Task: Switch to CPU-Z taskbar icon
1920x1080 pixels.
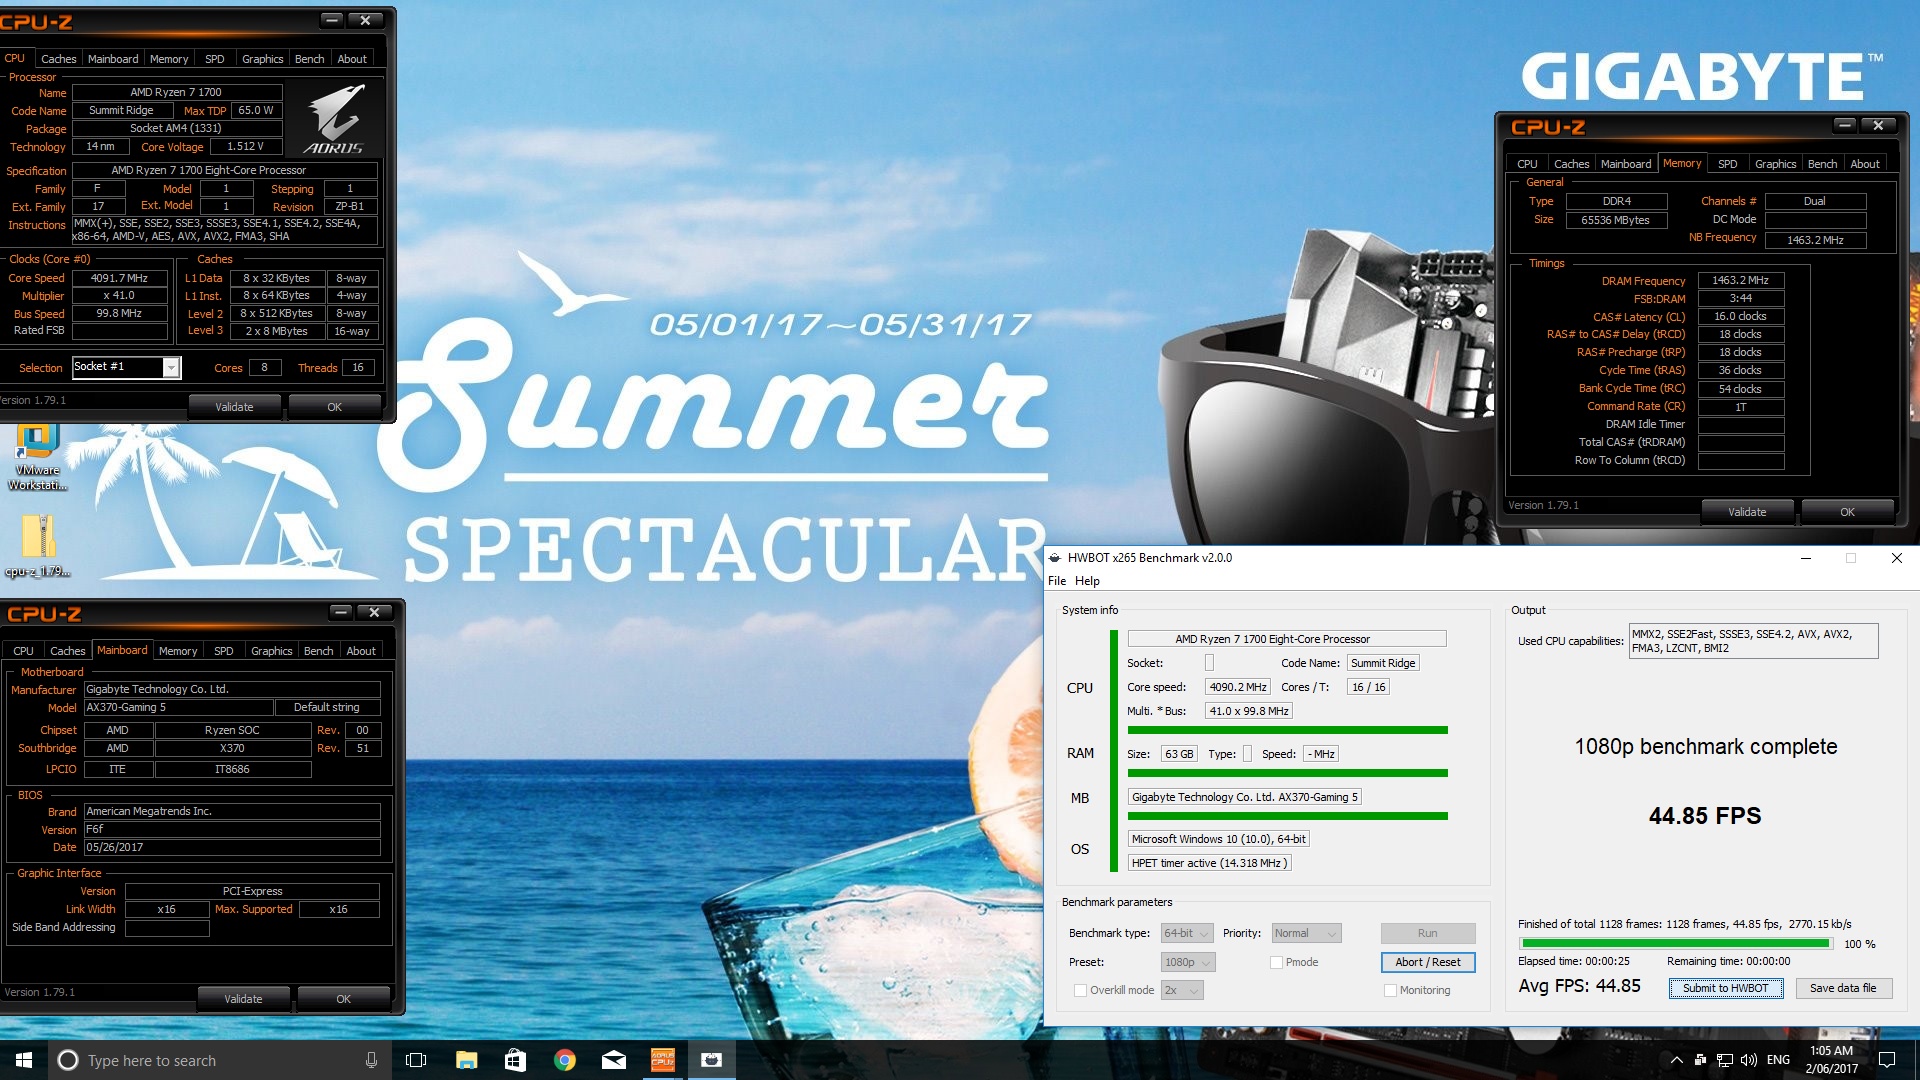Action: (x=662, y=1060)
